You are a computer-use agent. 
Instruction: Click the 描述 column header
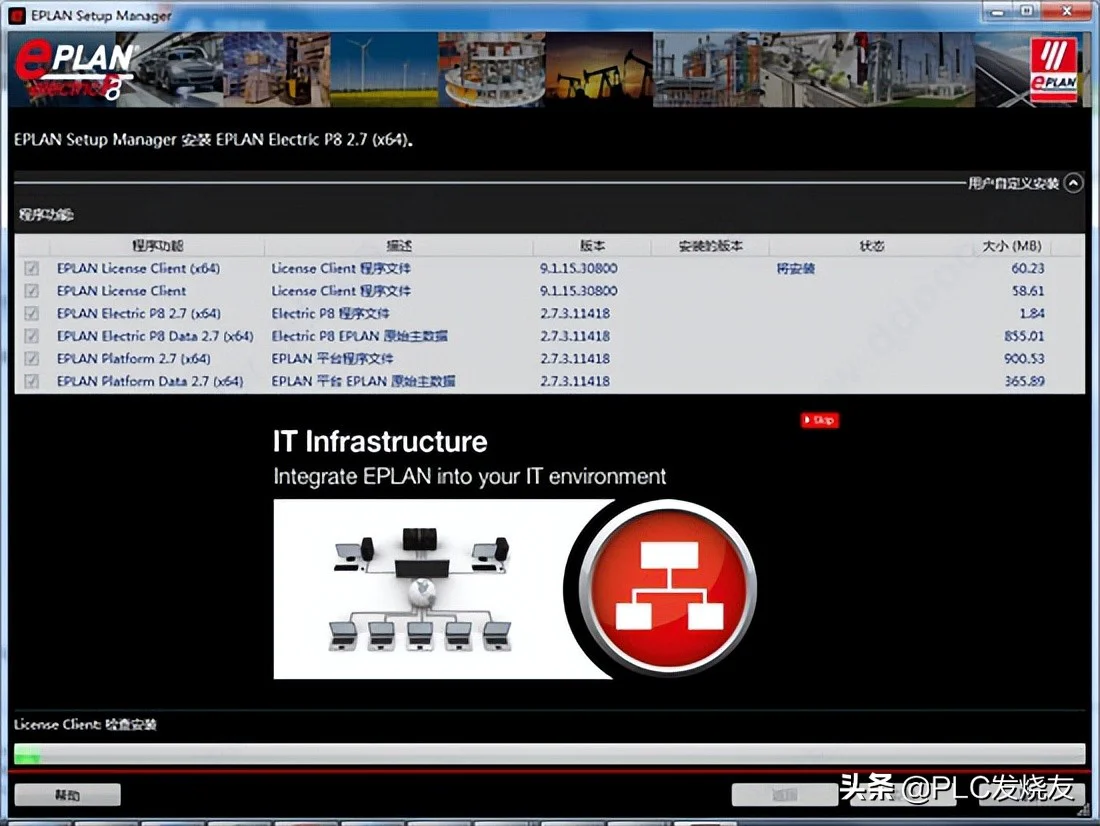click(x=398, y=246)
